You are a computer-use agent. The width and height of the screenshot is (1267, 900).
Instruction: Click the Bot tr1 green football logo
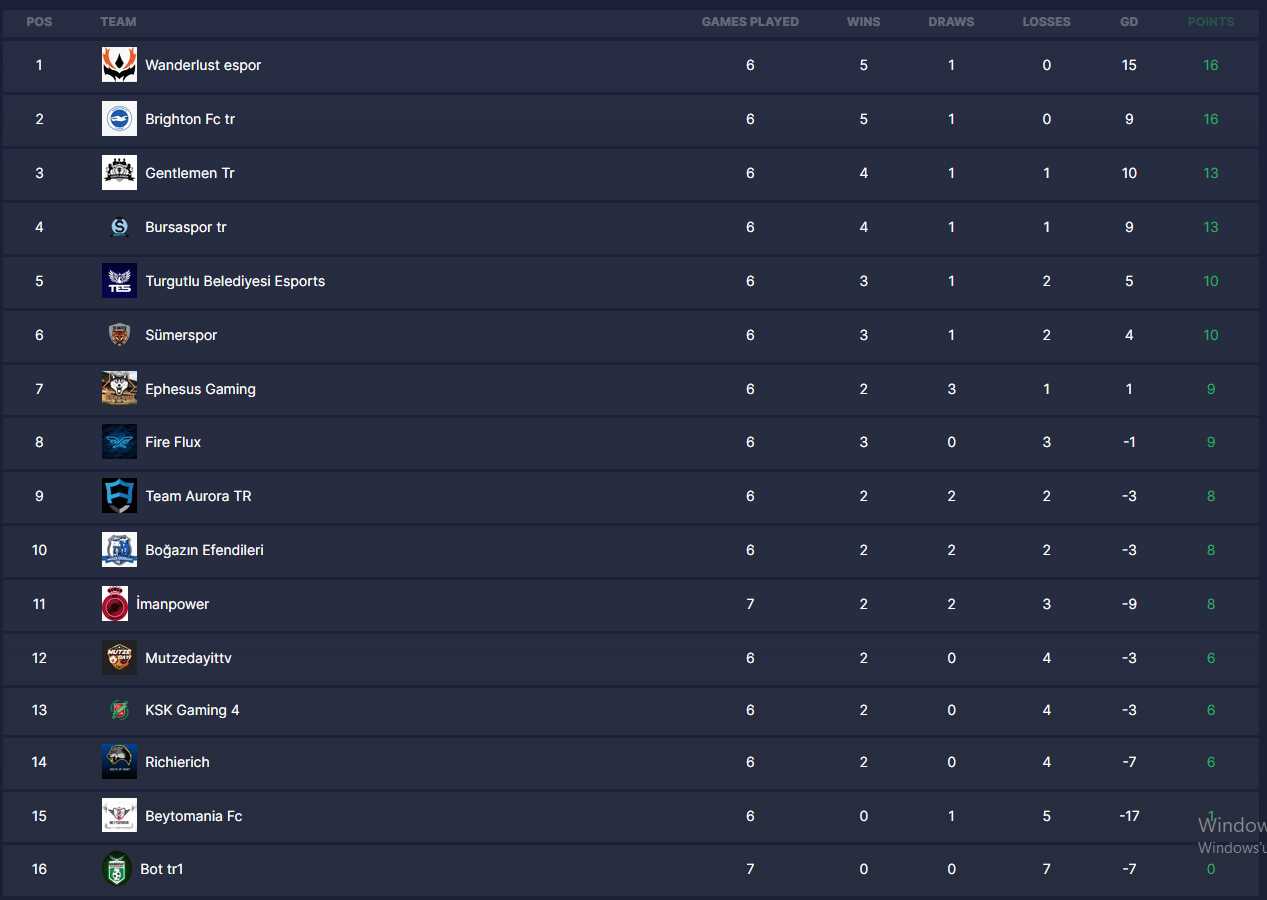[x=117, y=869]
